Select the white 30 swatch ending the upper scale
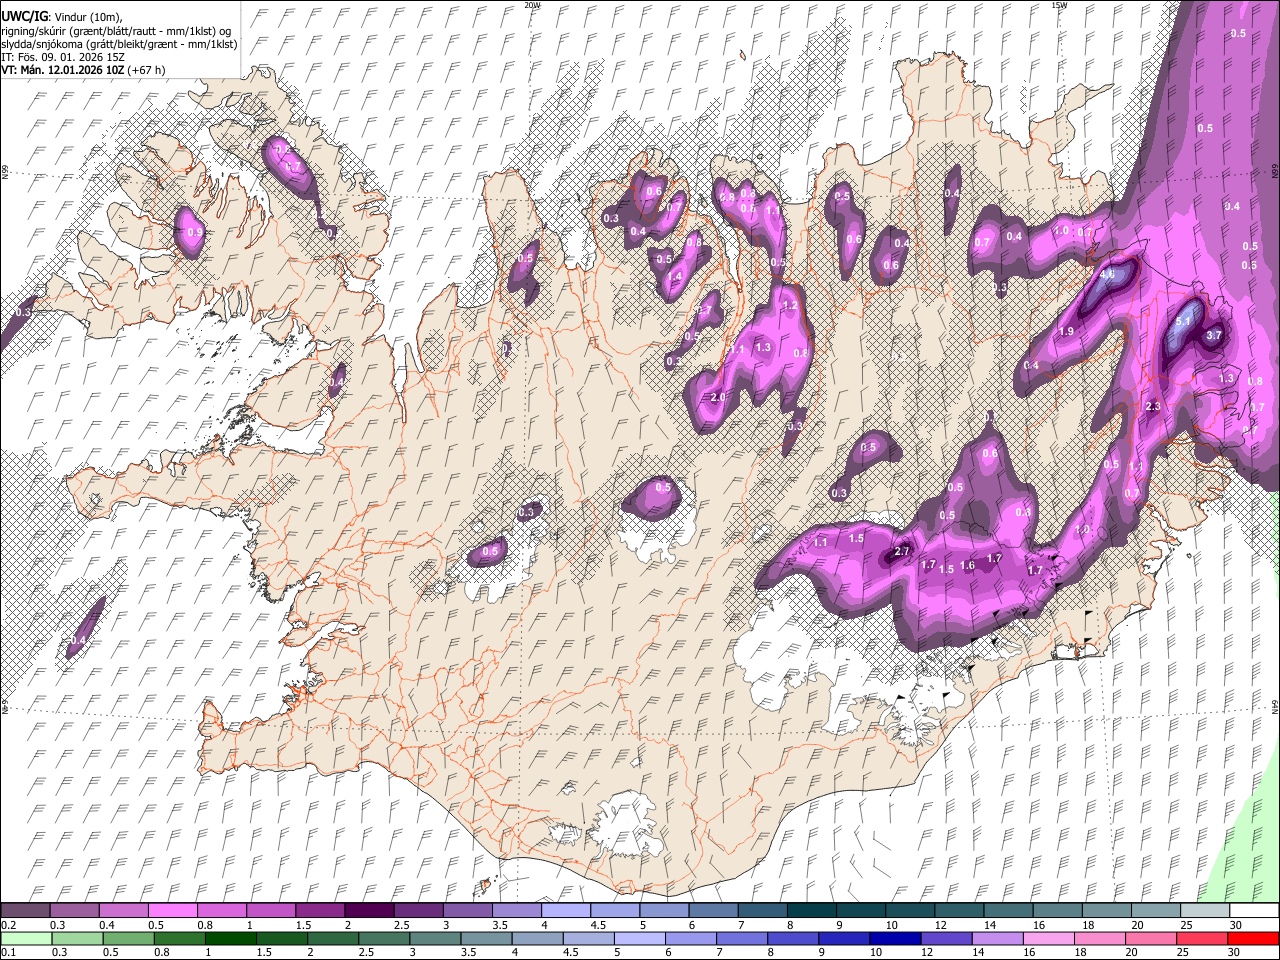 (1253, 911)
